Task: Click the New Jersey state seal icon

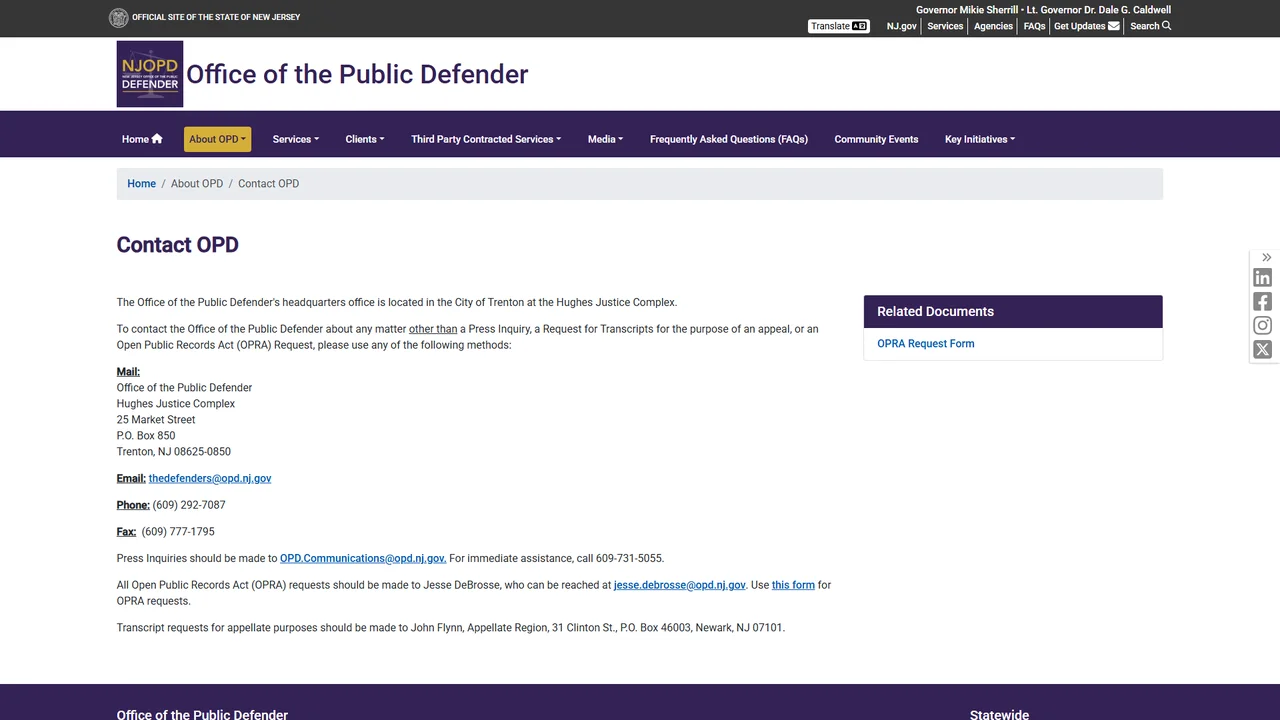Action: point(118,17)
